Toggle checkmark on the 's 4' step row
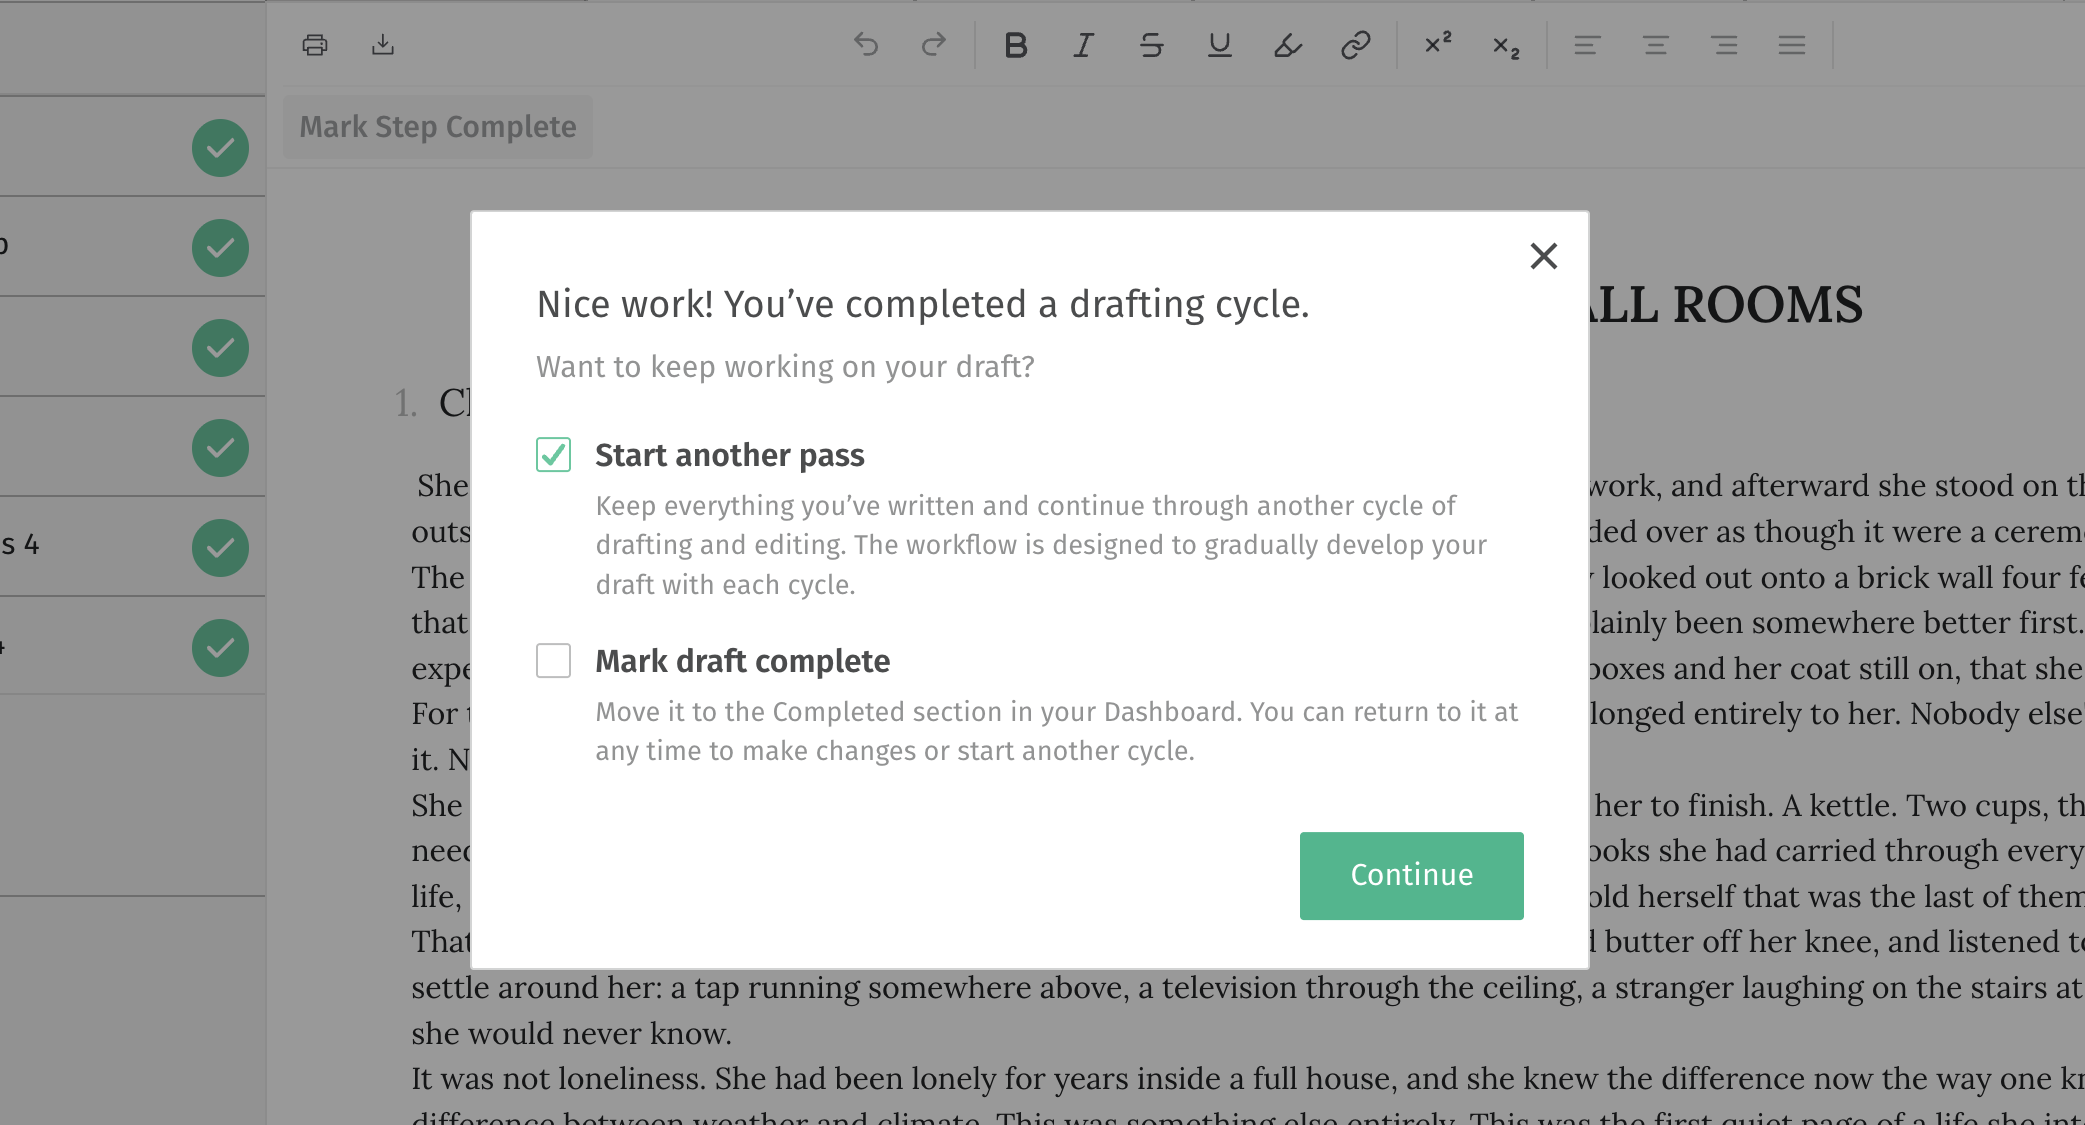2085x1125 pixels. click(220, 548)
